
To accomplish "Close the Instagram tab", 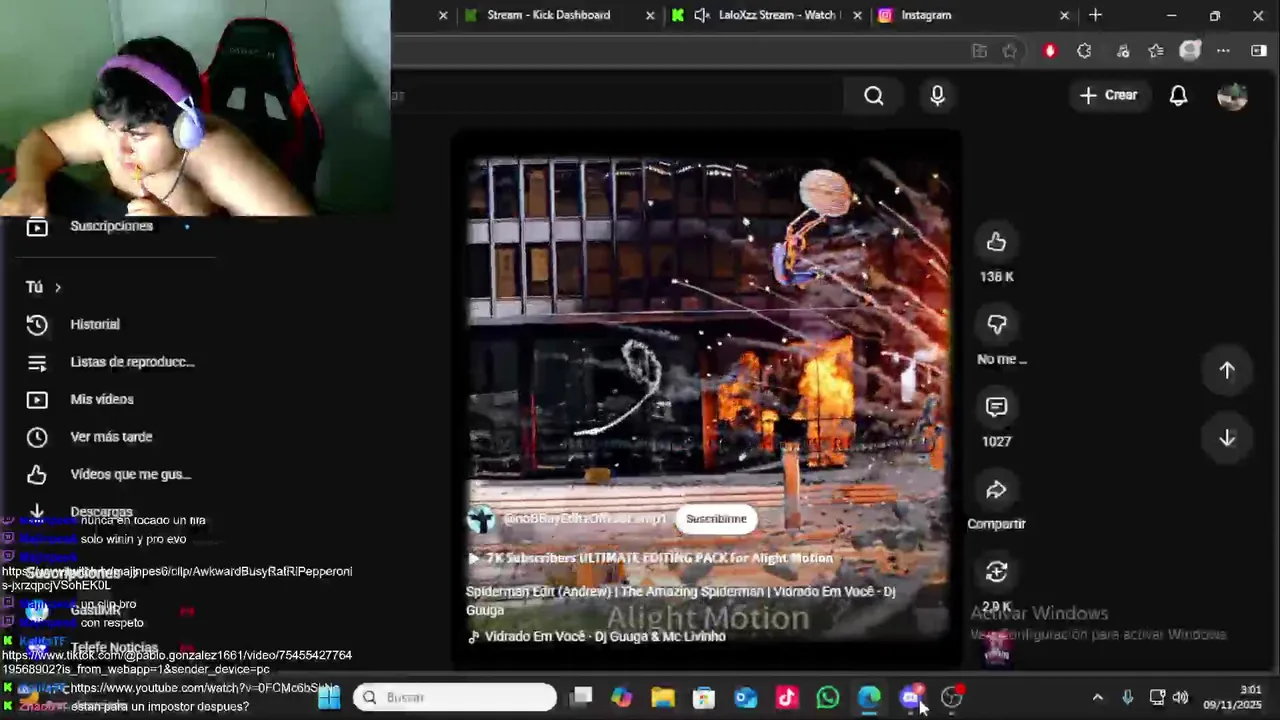I will [x=1064, y=15].
